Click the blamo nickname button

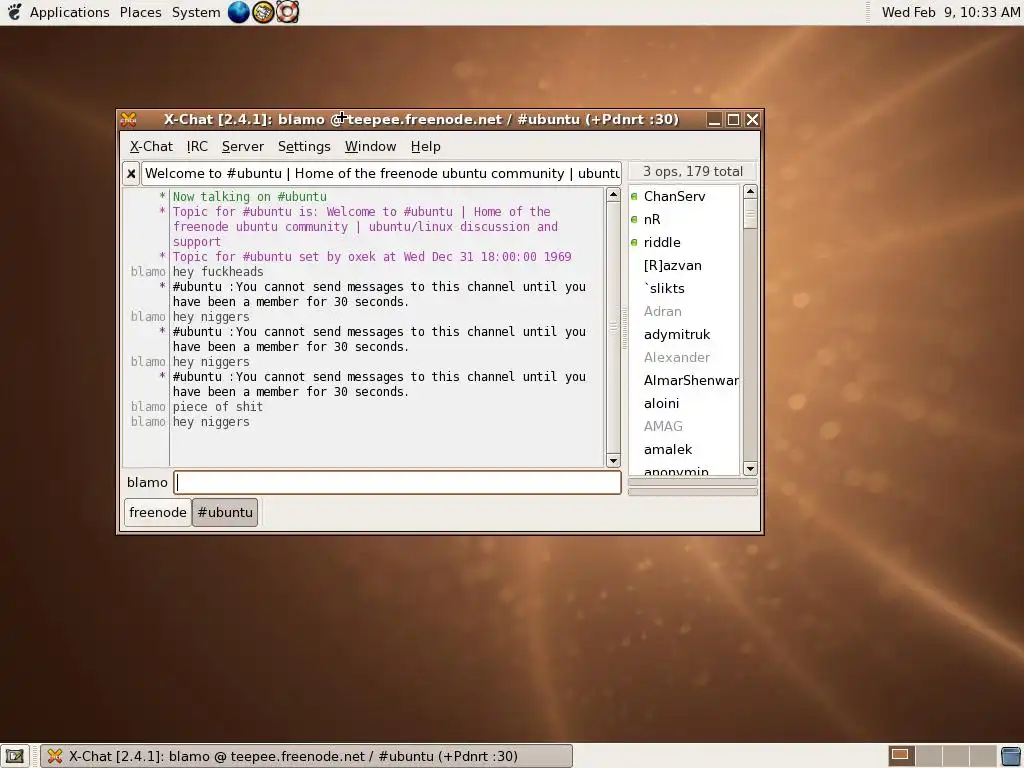point(147,483)
